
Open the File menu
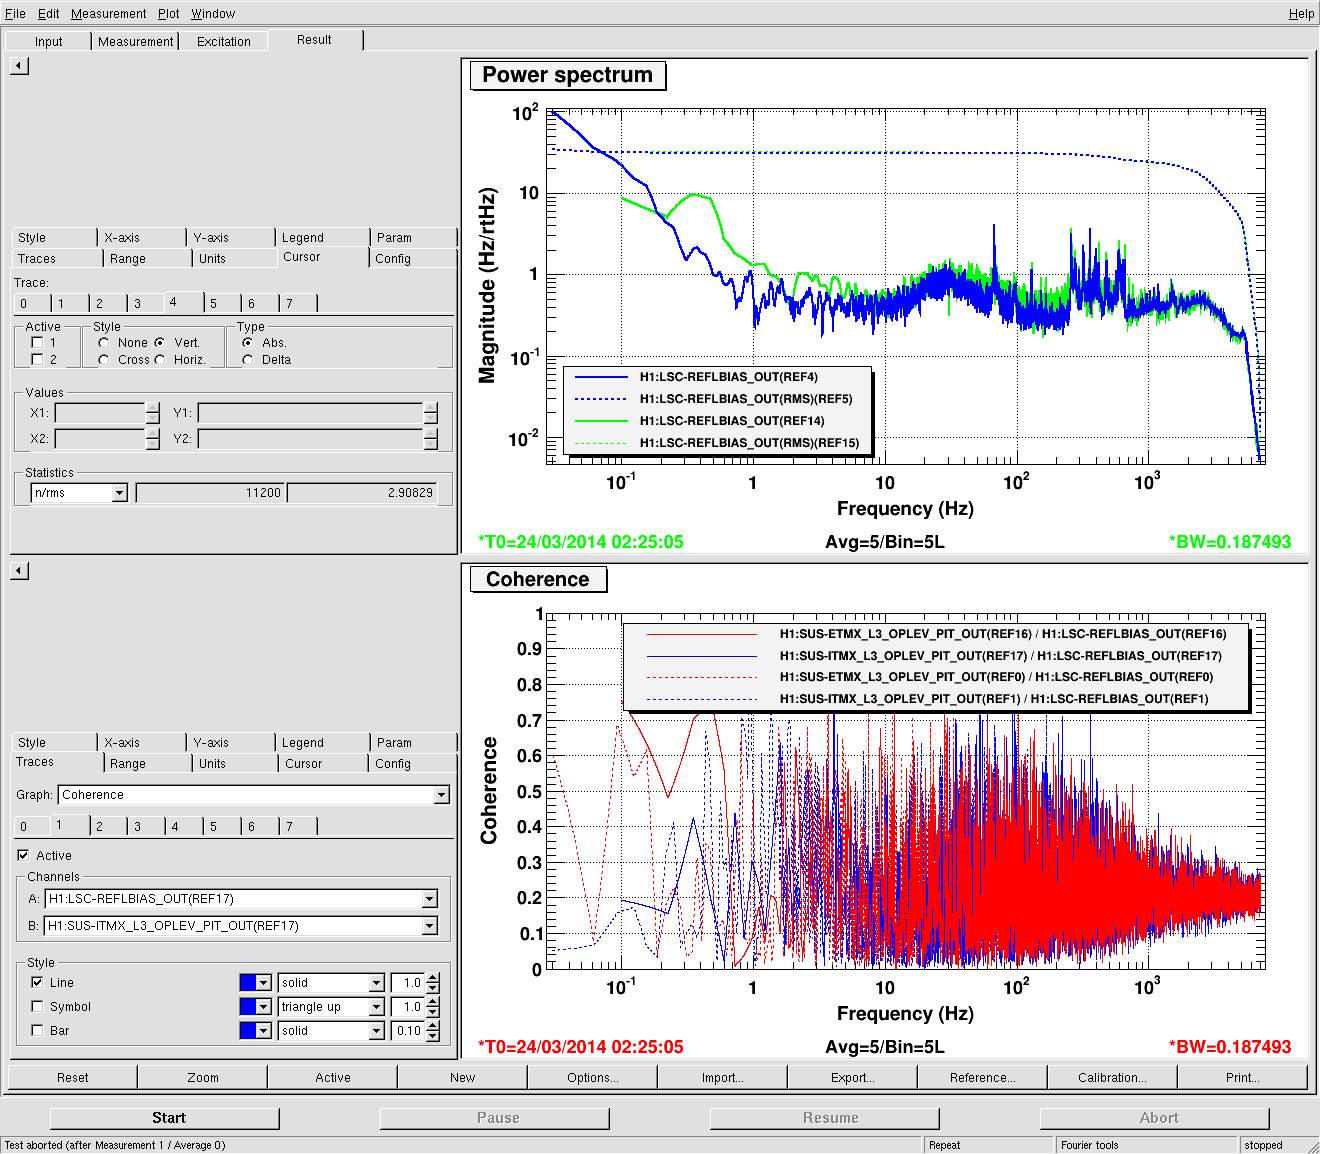pyautogui.click(x=15, y=13)
